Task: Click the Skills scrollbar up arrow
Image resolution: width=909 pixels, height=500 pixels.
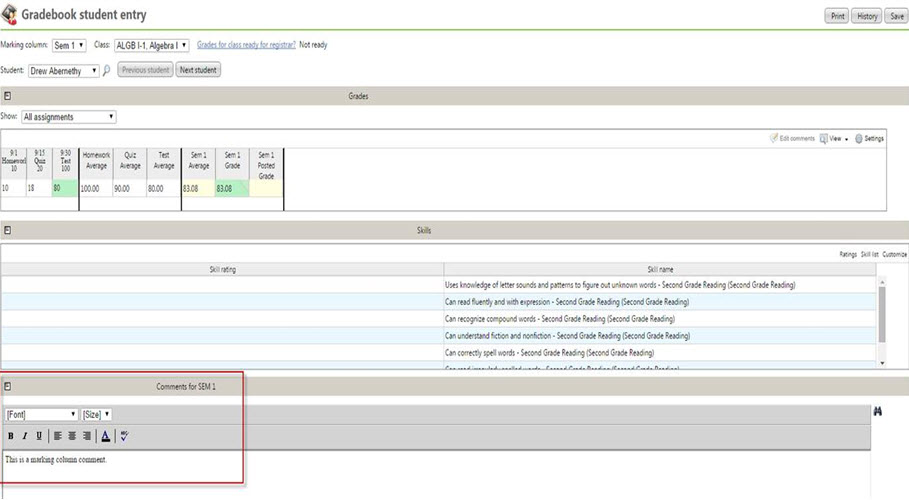Action: click(882, 282)
